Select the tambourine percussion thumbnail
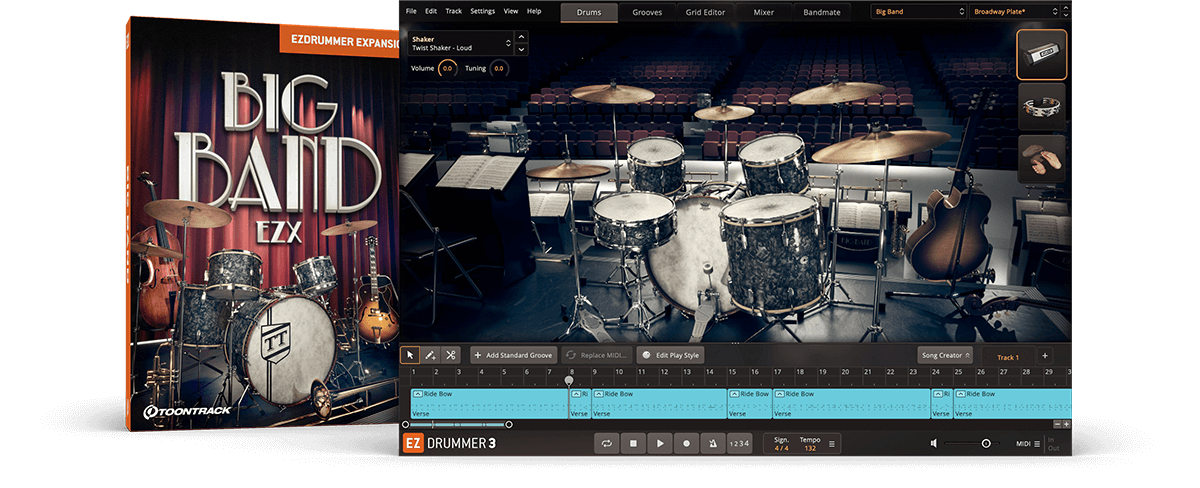 coord(1041,107)
